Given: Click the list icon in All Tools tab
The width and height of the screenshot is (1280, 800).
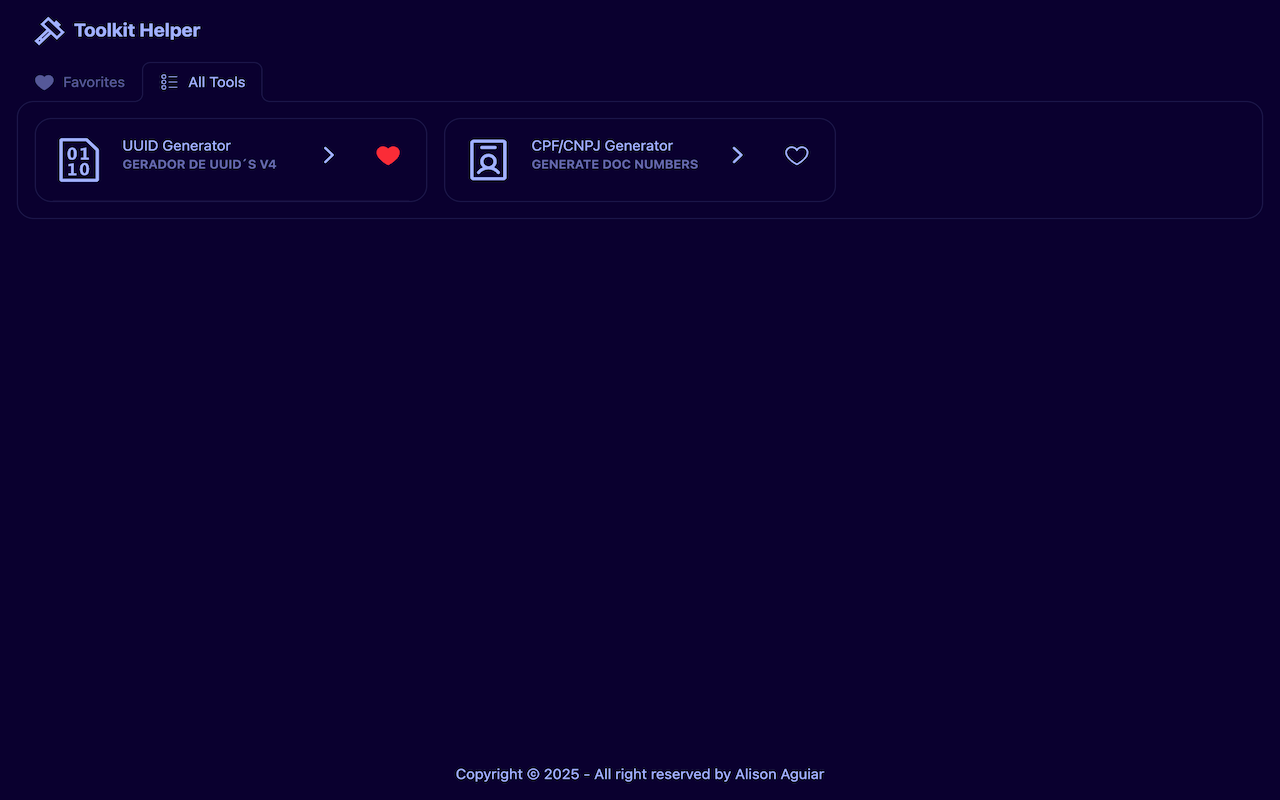Looking at the screenshot, I should pos(170,82).
